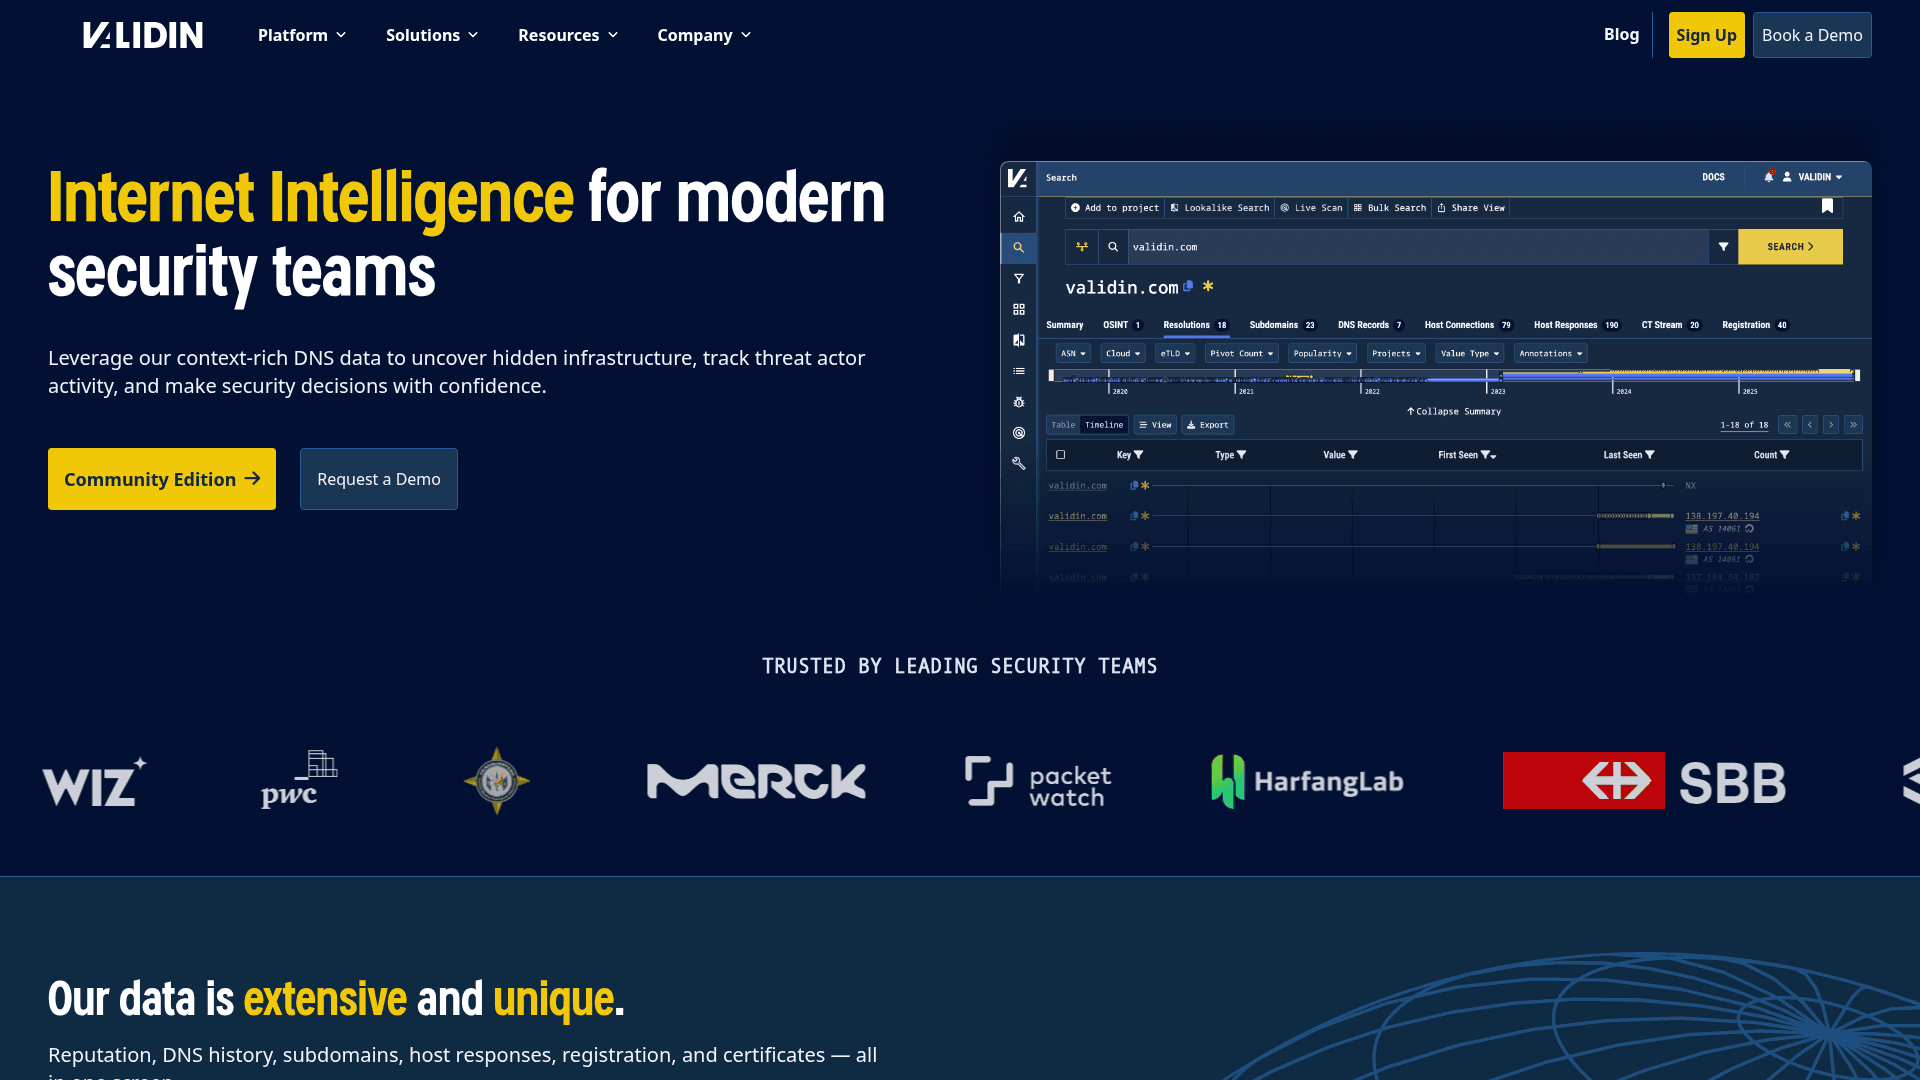Open the Cloud filter dropdown
Image resolution: width=1920 pixels, height=1080 pixels.
(1123, 354)
